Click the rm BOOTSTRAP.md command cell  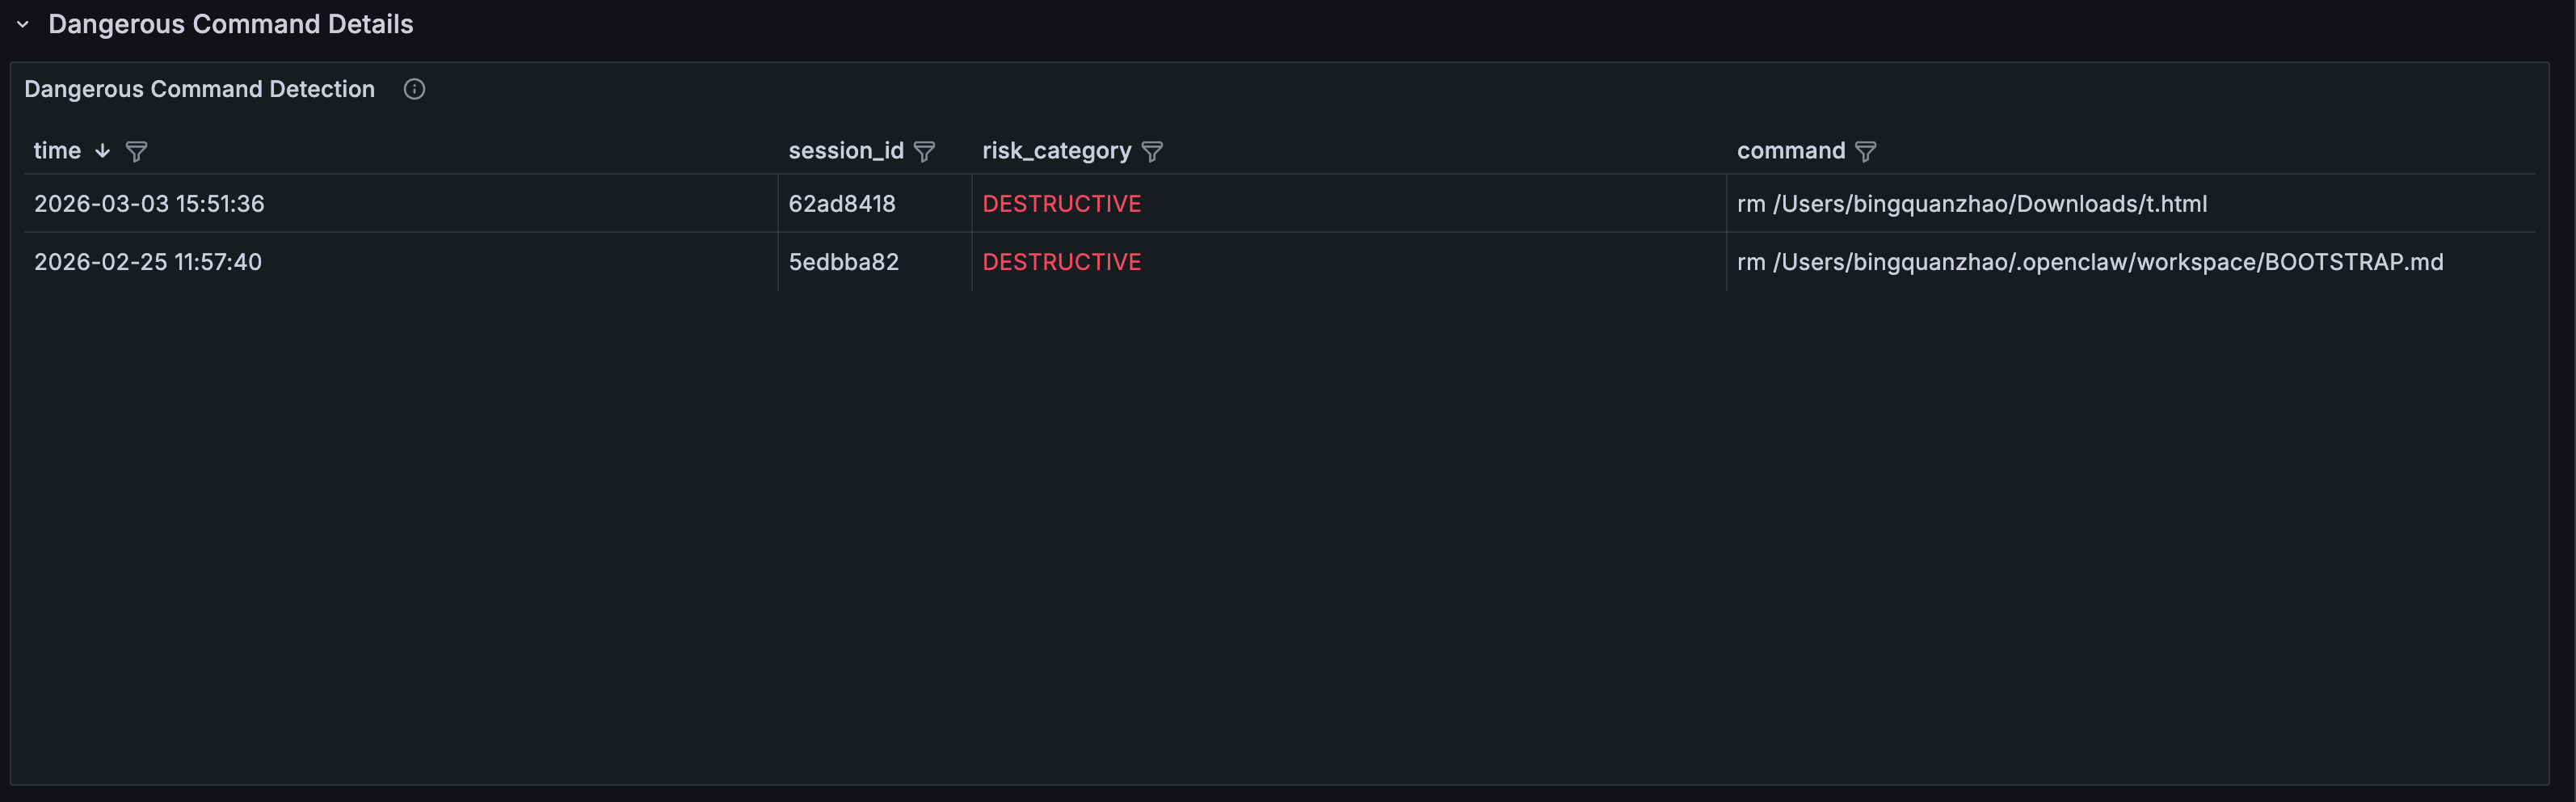[x=2089, y=262]
